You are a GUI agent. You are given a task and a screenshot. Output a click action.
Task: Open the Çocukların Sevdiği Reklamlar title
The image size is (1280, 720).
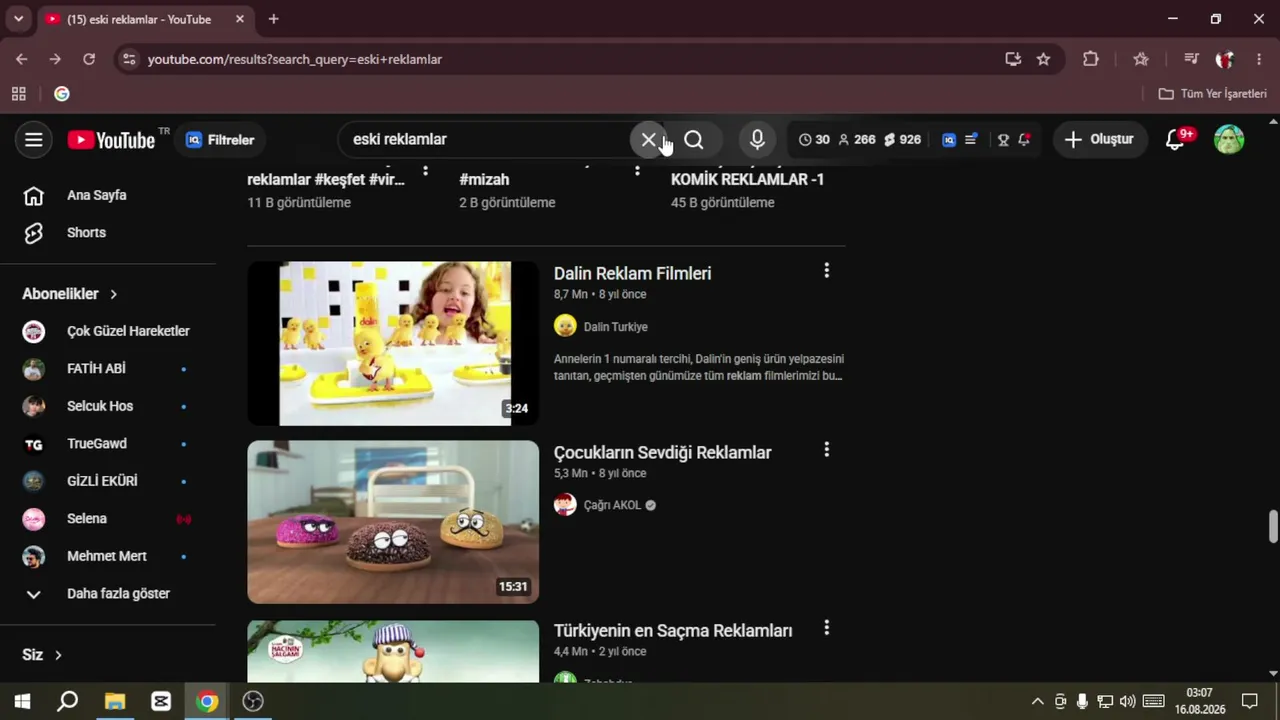coord(663,452)
